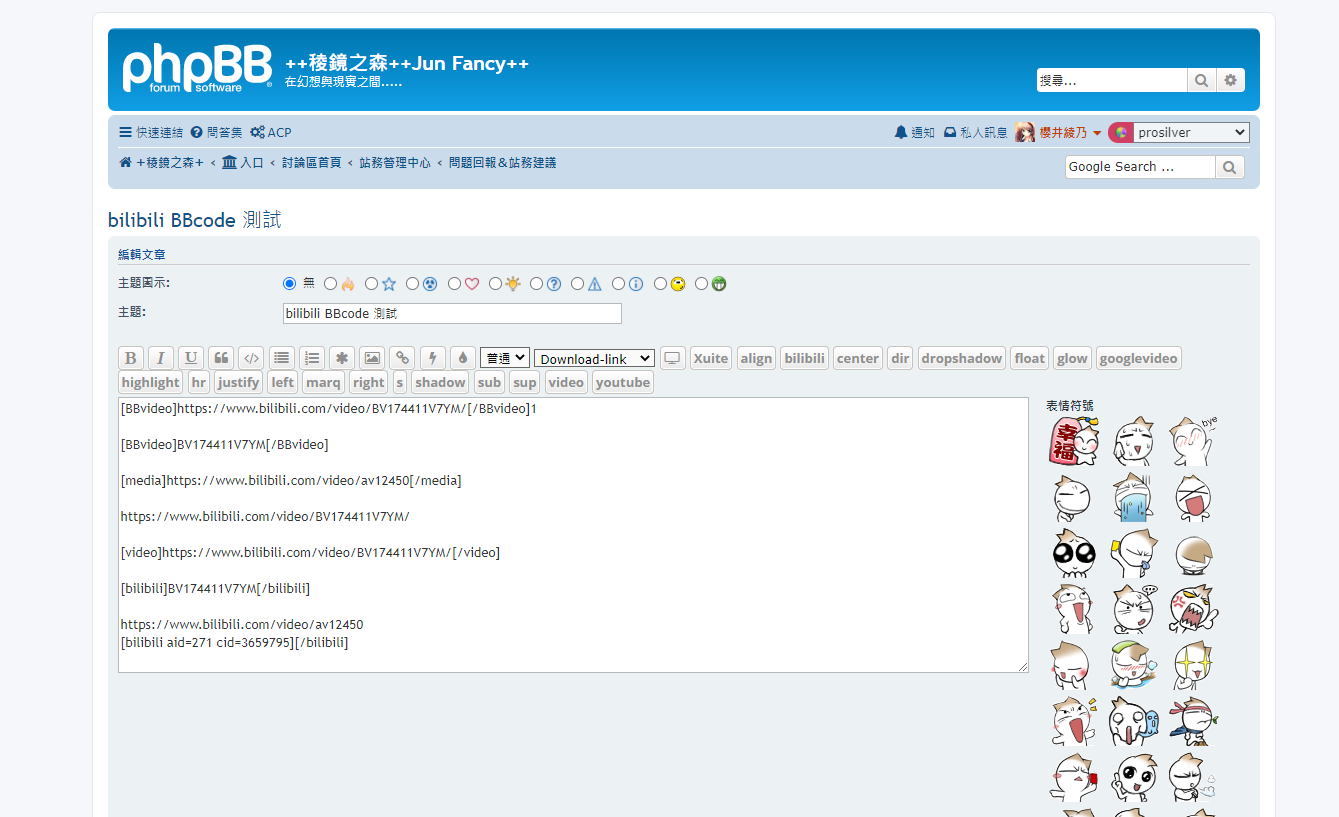Insert the red 幸福 sign emoticon

tap(1074, 441)
